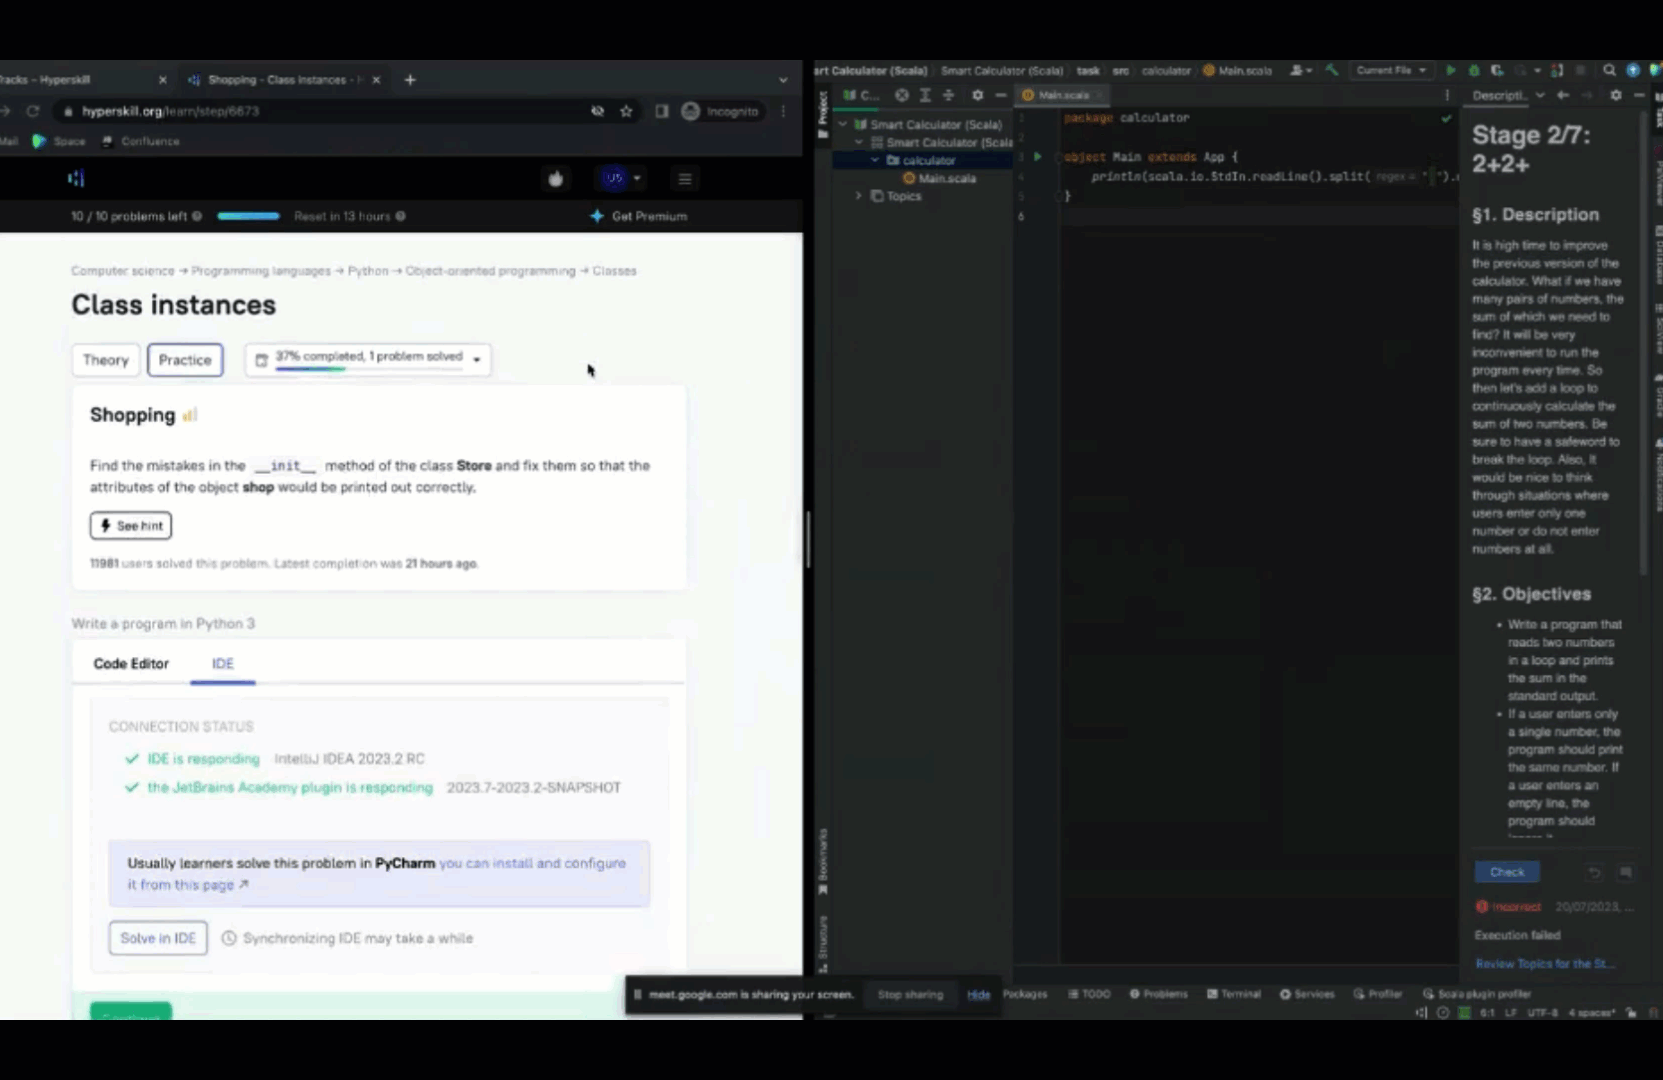Run the program with the green Run icon
Viewport: 1663px width, 1080px height.
1451,71
